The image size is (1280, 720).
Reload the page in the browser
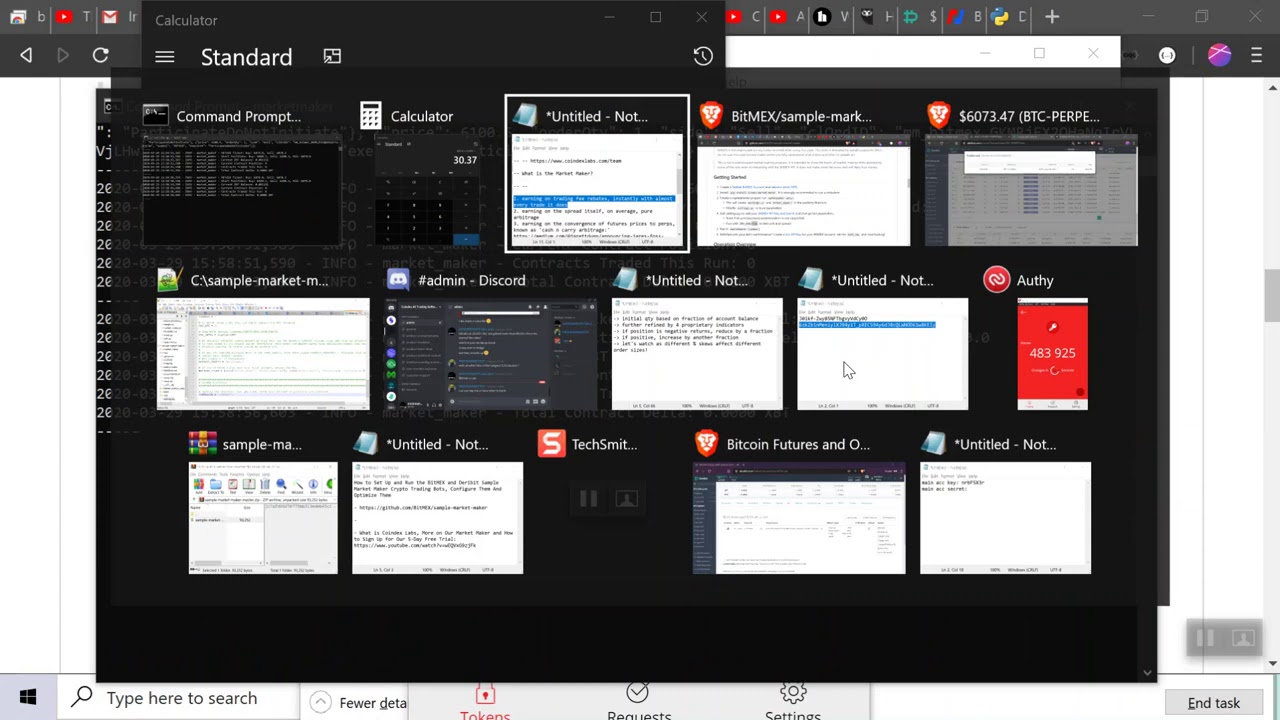[100, 56]
